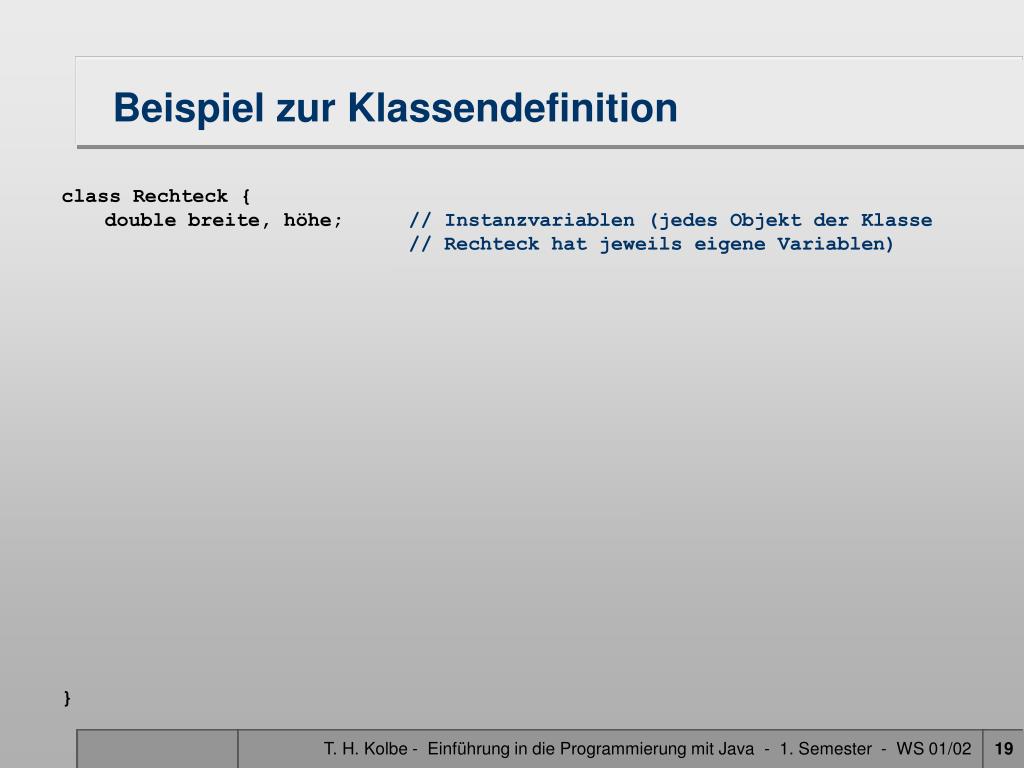
Task: Click the closing curly brace of the class
Action: coord(67,697)
